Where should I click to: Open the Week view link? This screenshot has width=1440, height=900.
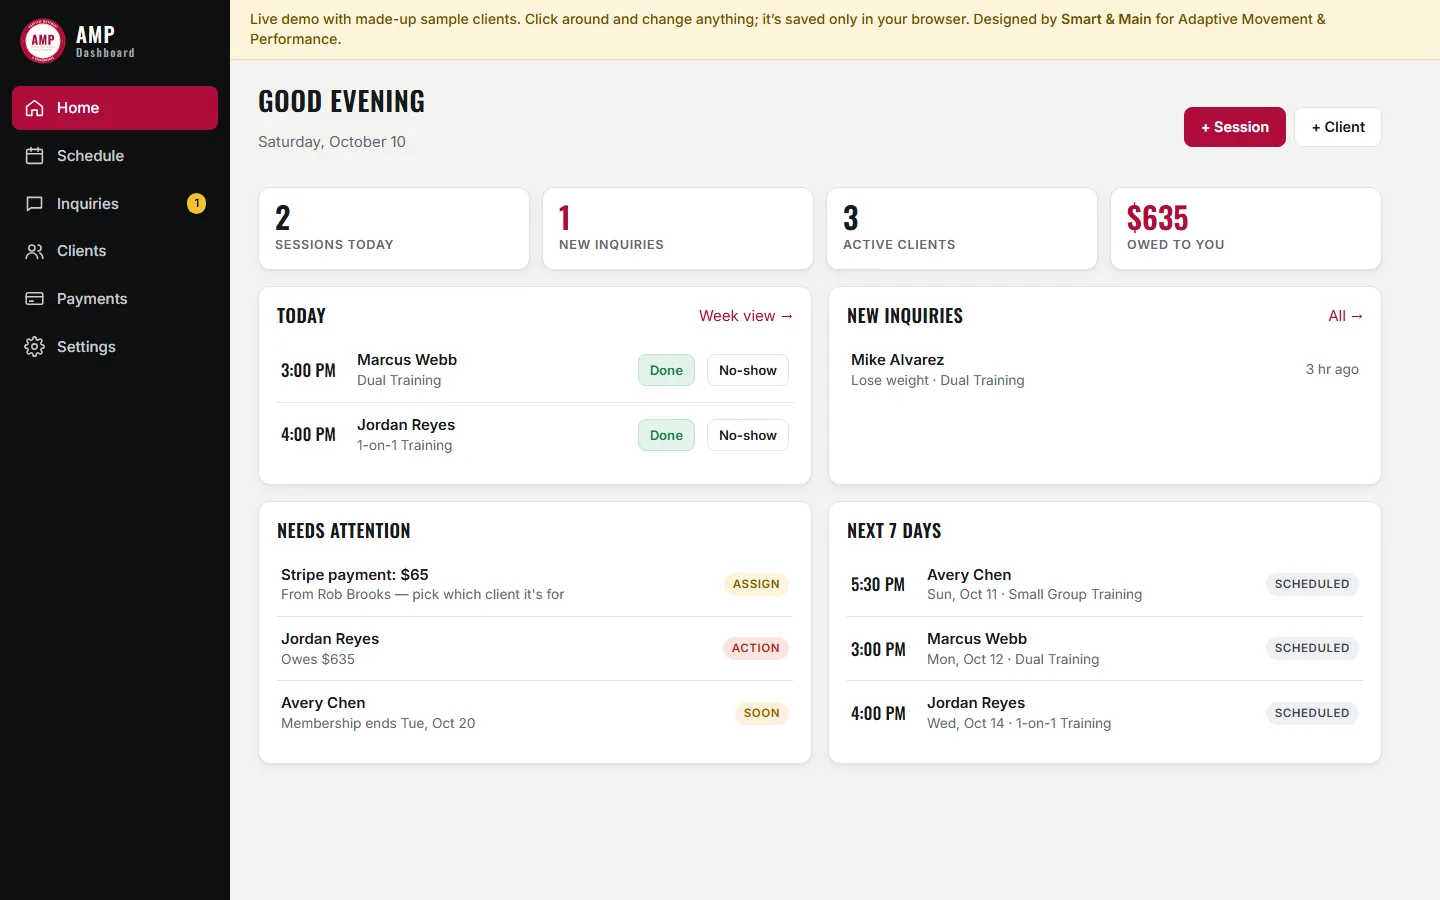(746, 316)
